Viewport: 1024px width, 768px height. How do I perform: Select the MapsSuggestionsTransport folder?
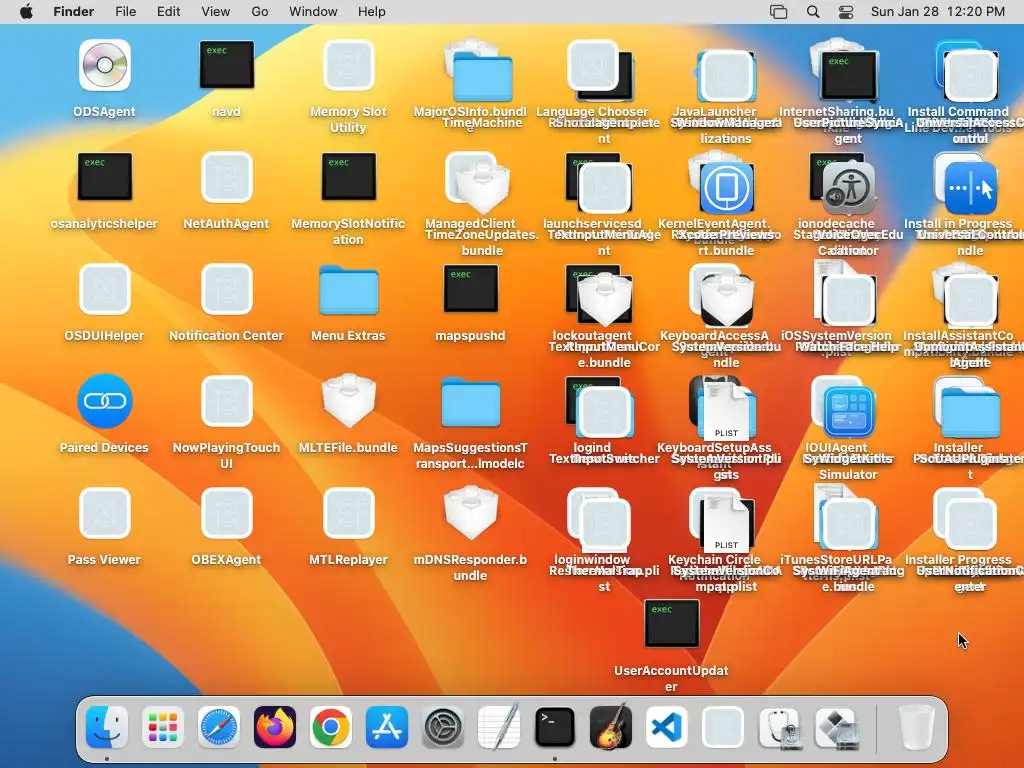coord(471,402)
